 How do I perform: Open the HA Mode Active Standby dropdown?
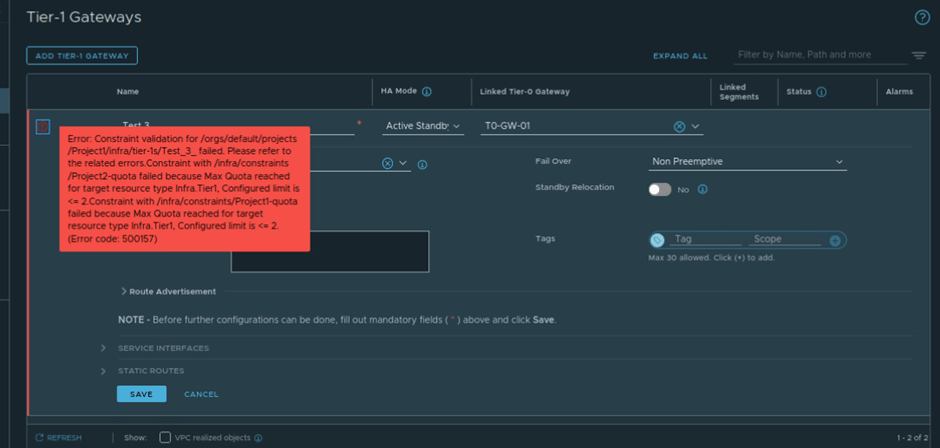tap(423, 126)
